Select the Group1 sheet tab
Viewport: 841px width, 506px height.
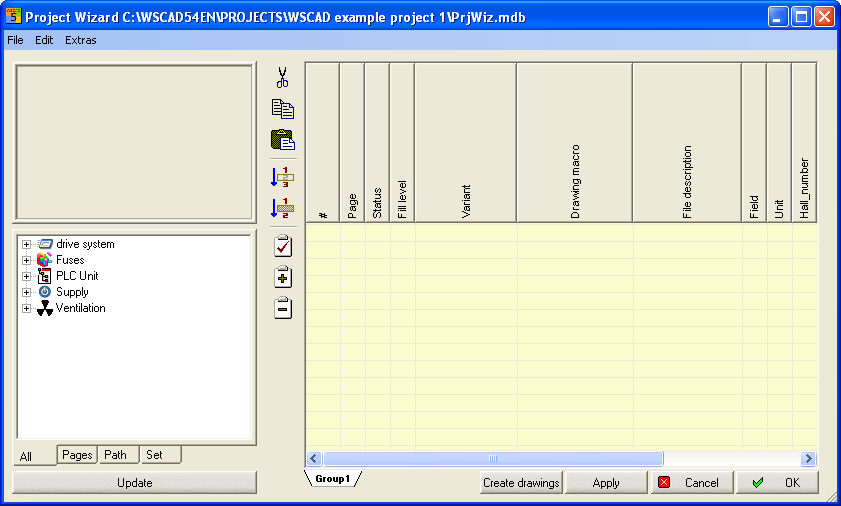pos(333,479)
